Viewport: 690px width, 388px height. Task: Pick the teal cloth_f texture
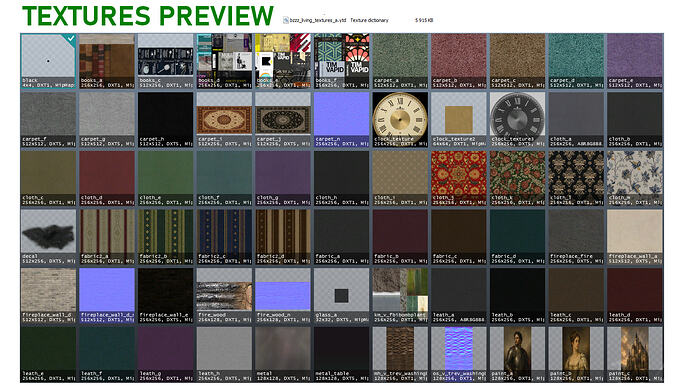(x=224, y=178)
